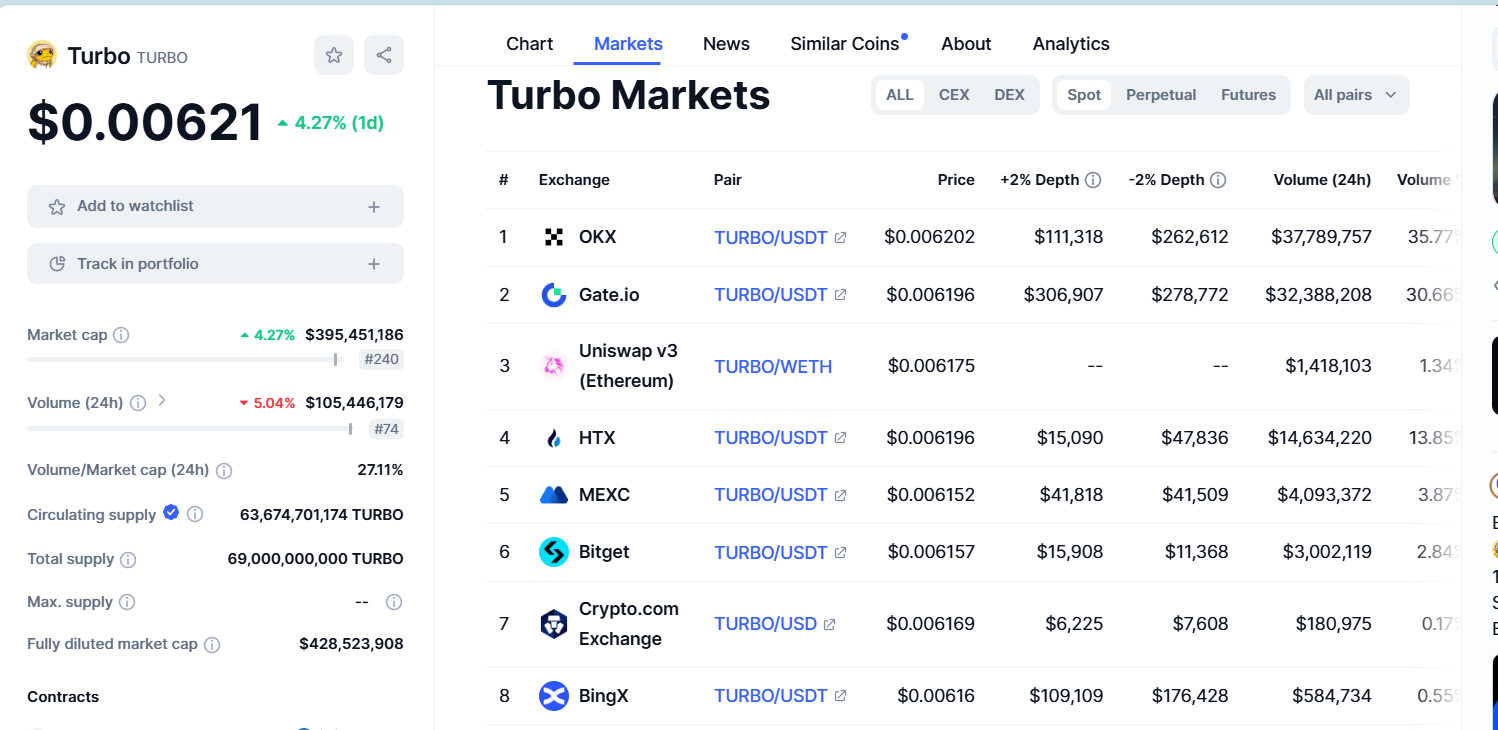Click the share icon beside Turbo title
The width and height of the screenshot is (1498, 730).
[384, 55]
